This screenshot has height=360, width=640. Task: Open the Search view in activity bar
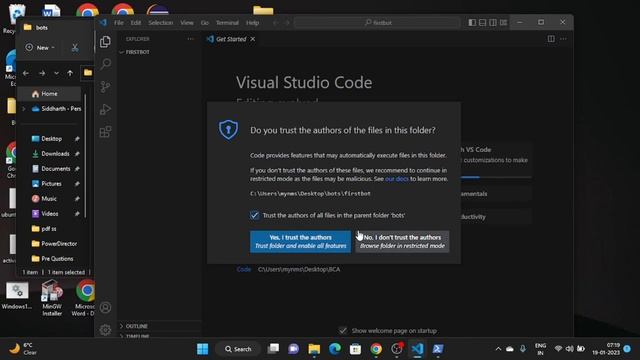(105, 64)
